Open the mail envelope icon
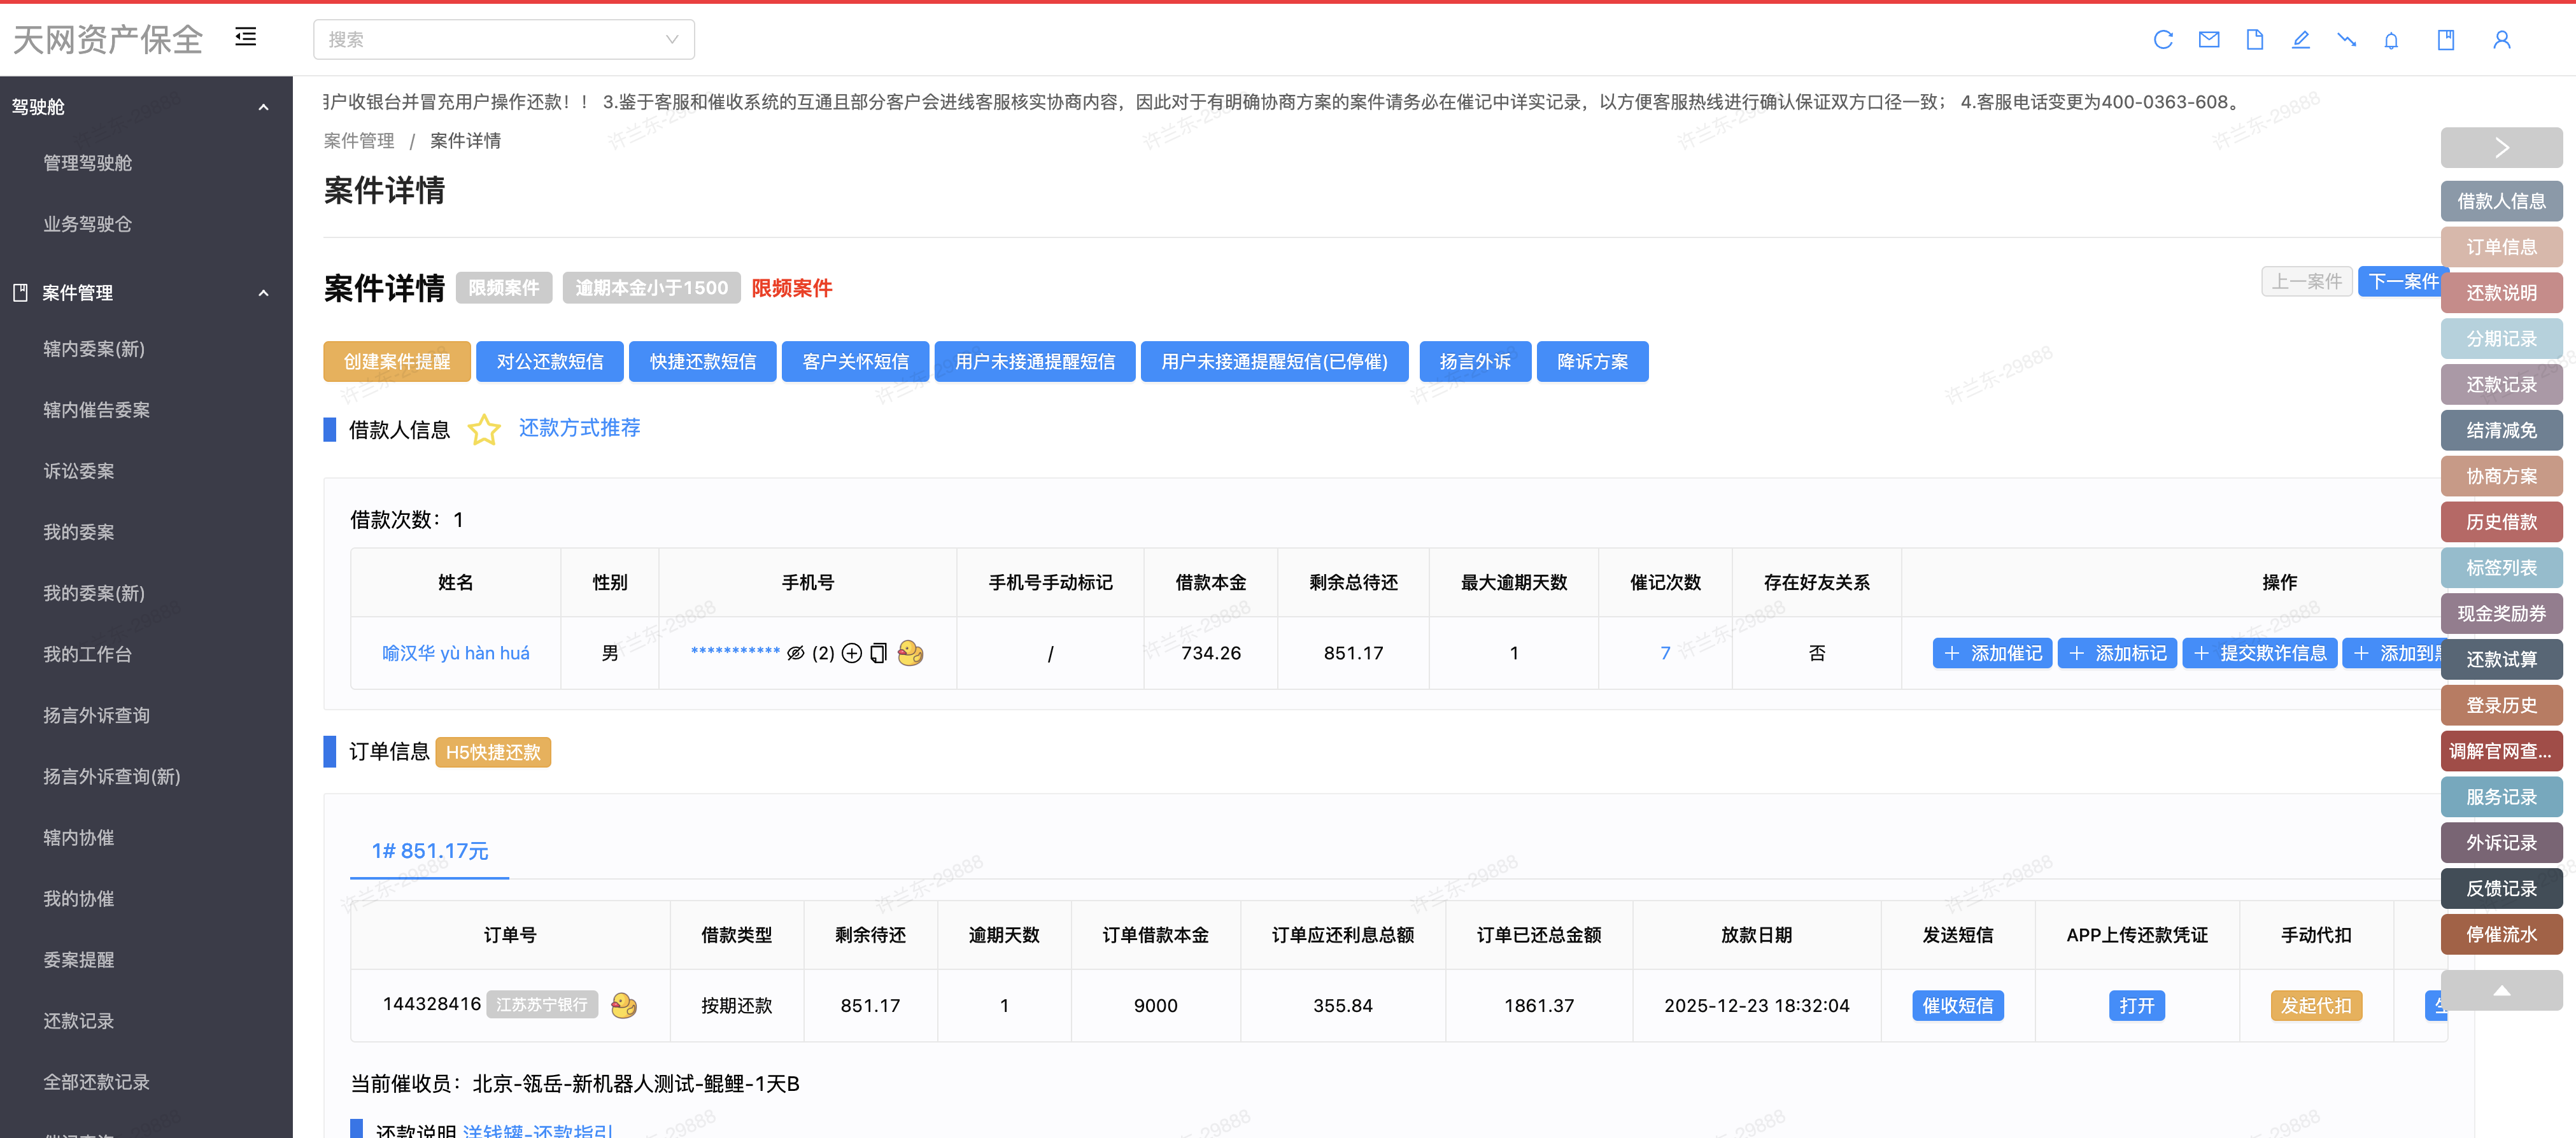 click(2208, 40)
